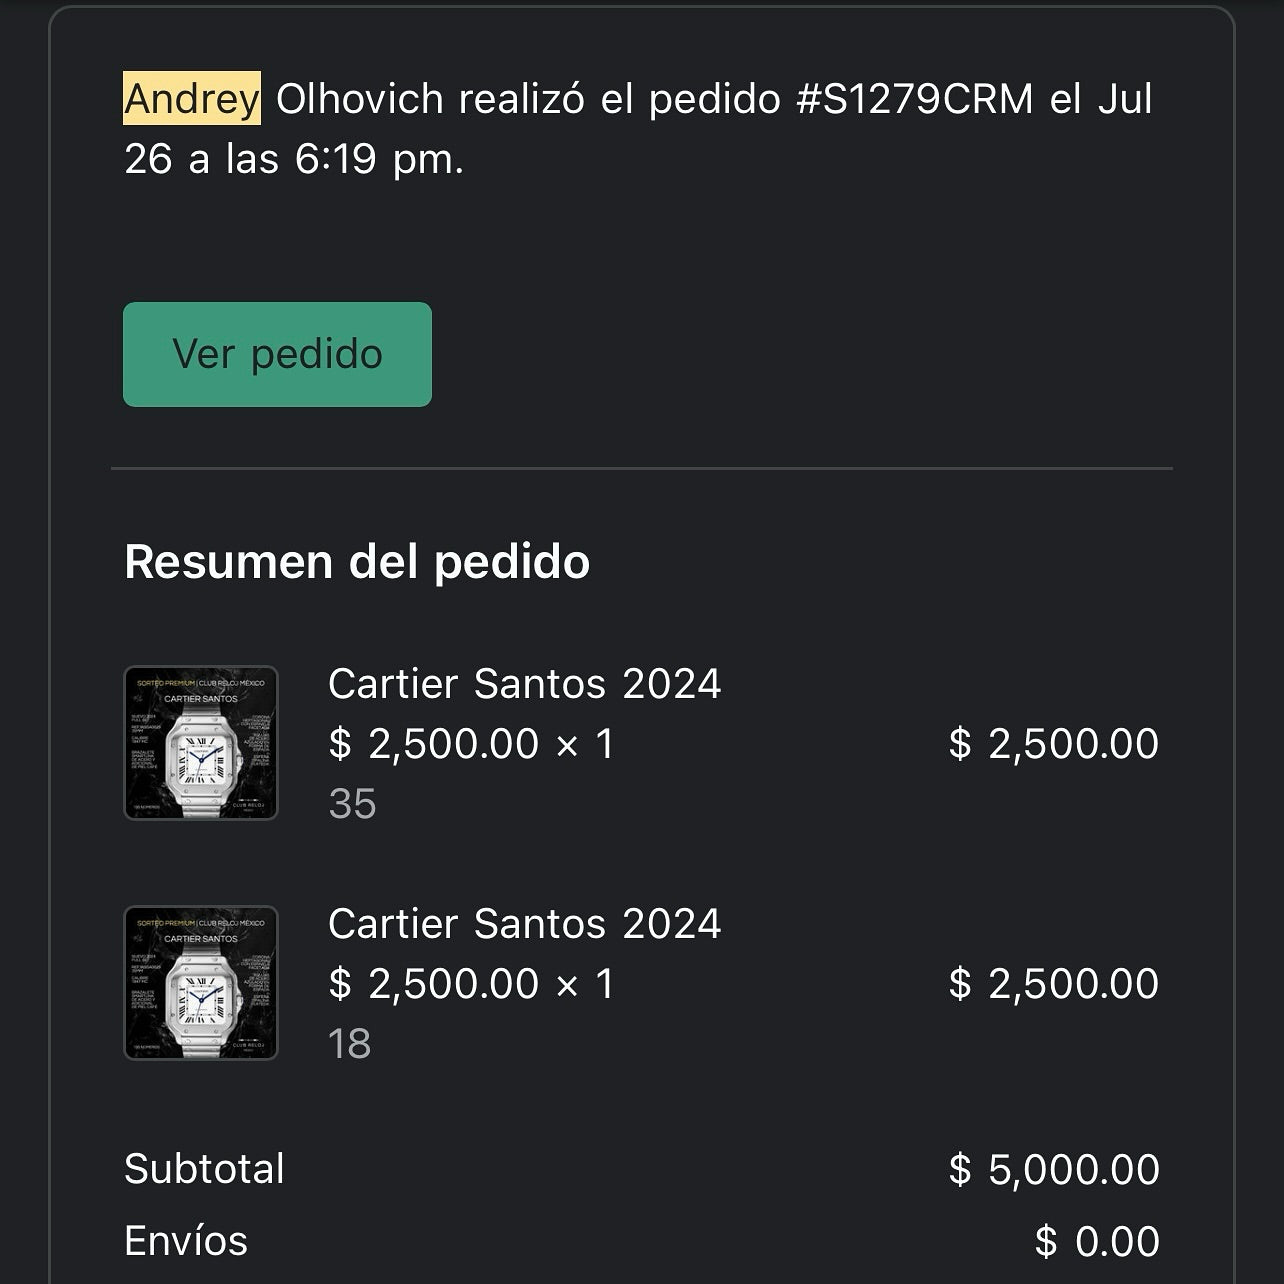
Task: Click the ticket number 18
Action: 349,1044
